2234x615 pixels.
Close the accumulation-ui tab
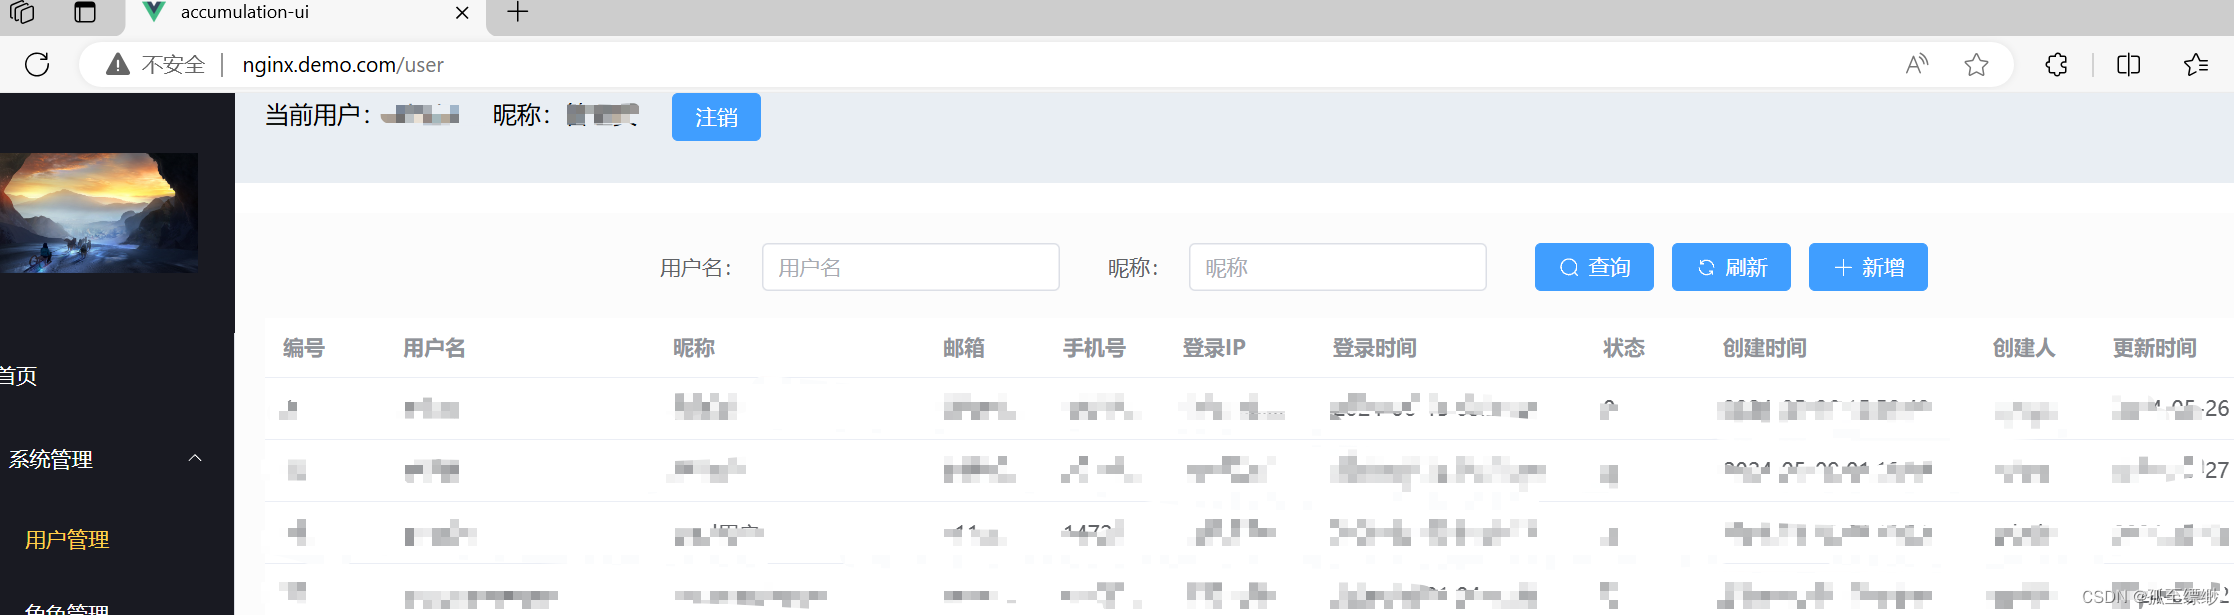coord(462,13)
